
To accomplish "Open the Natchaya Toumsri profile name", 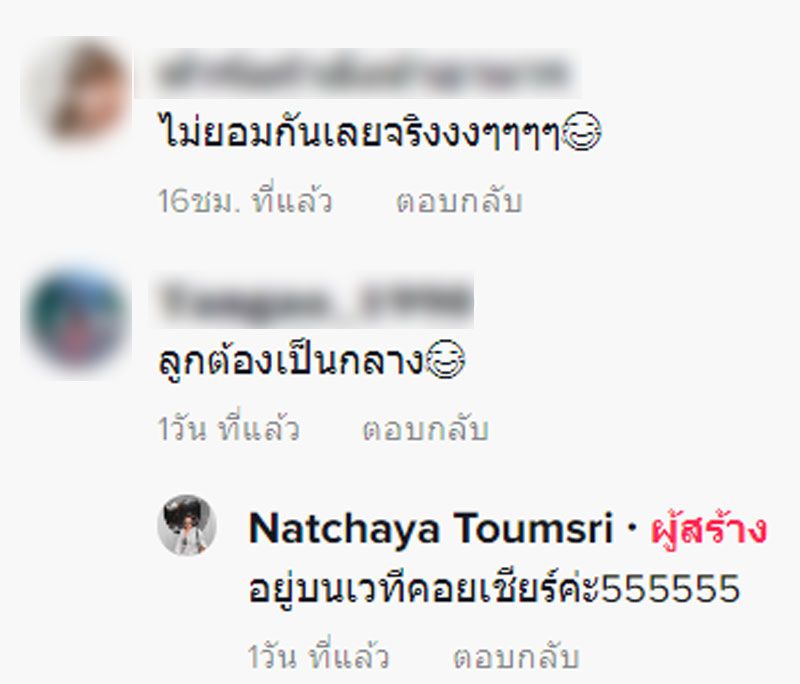I will (431, 529).
